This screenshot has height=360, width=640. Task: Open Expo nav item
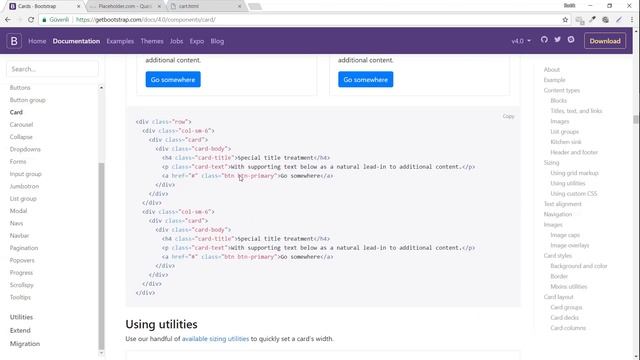pos(197,41)
